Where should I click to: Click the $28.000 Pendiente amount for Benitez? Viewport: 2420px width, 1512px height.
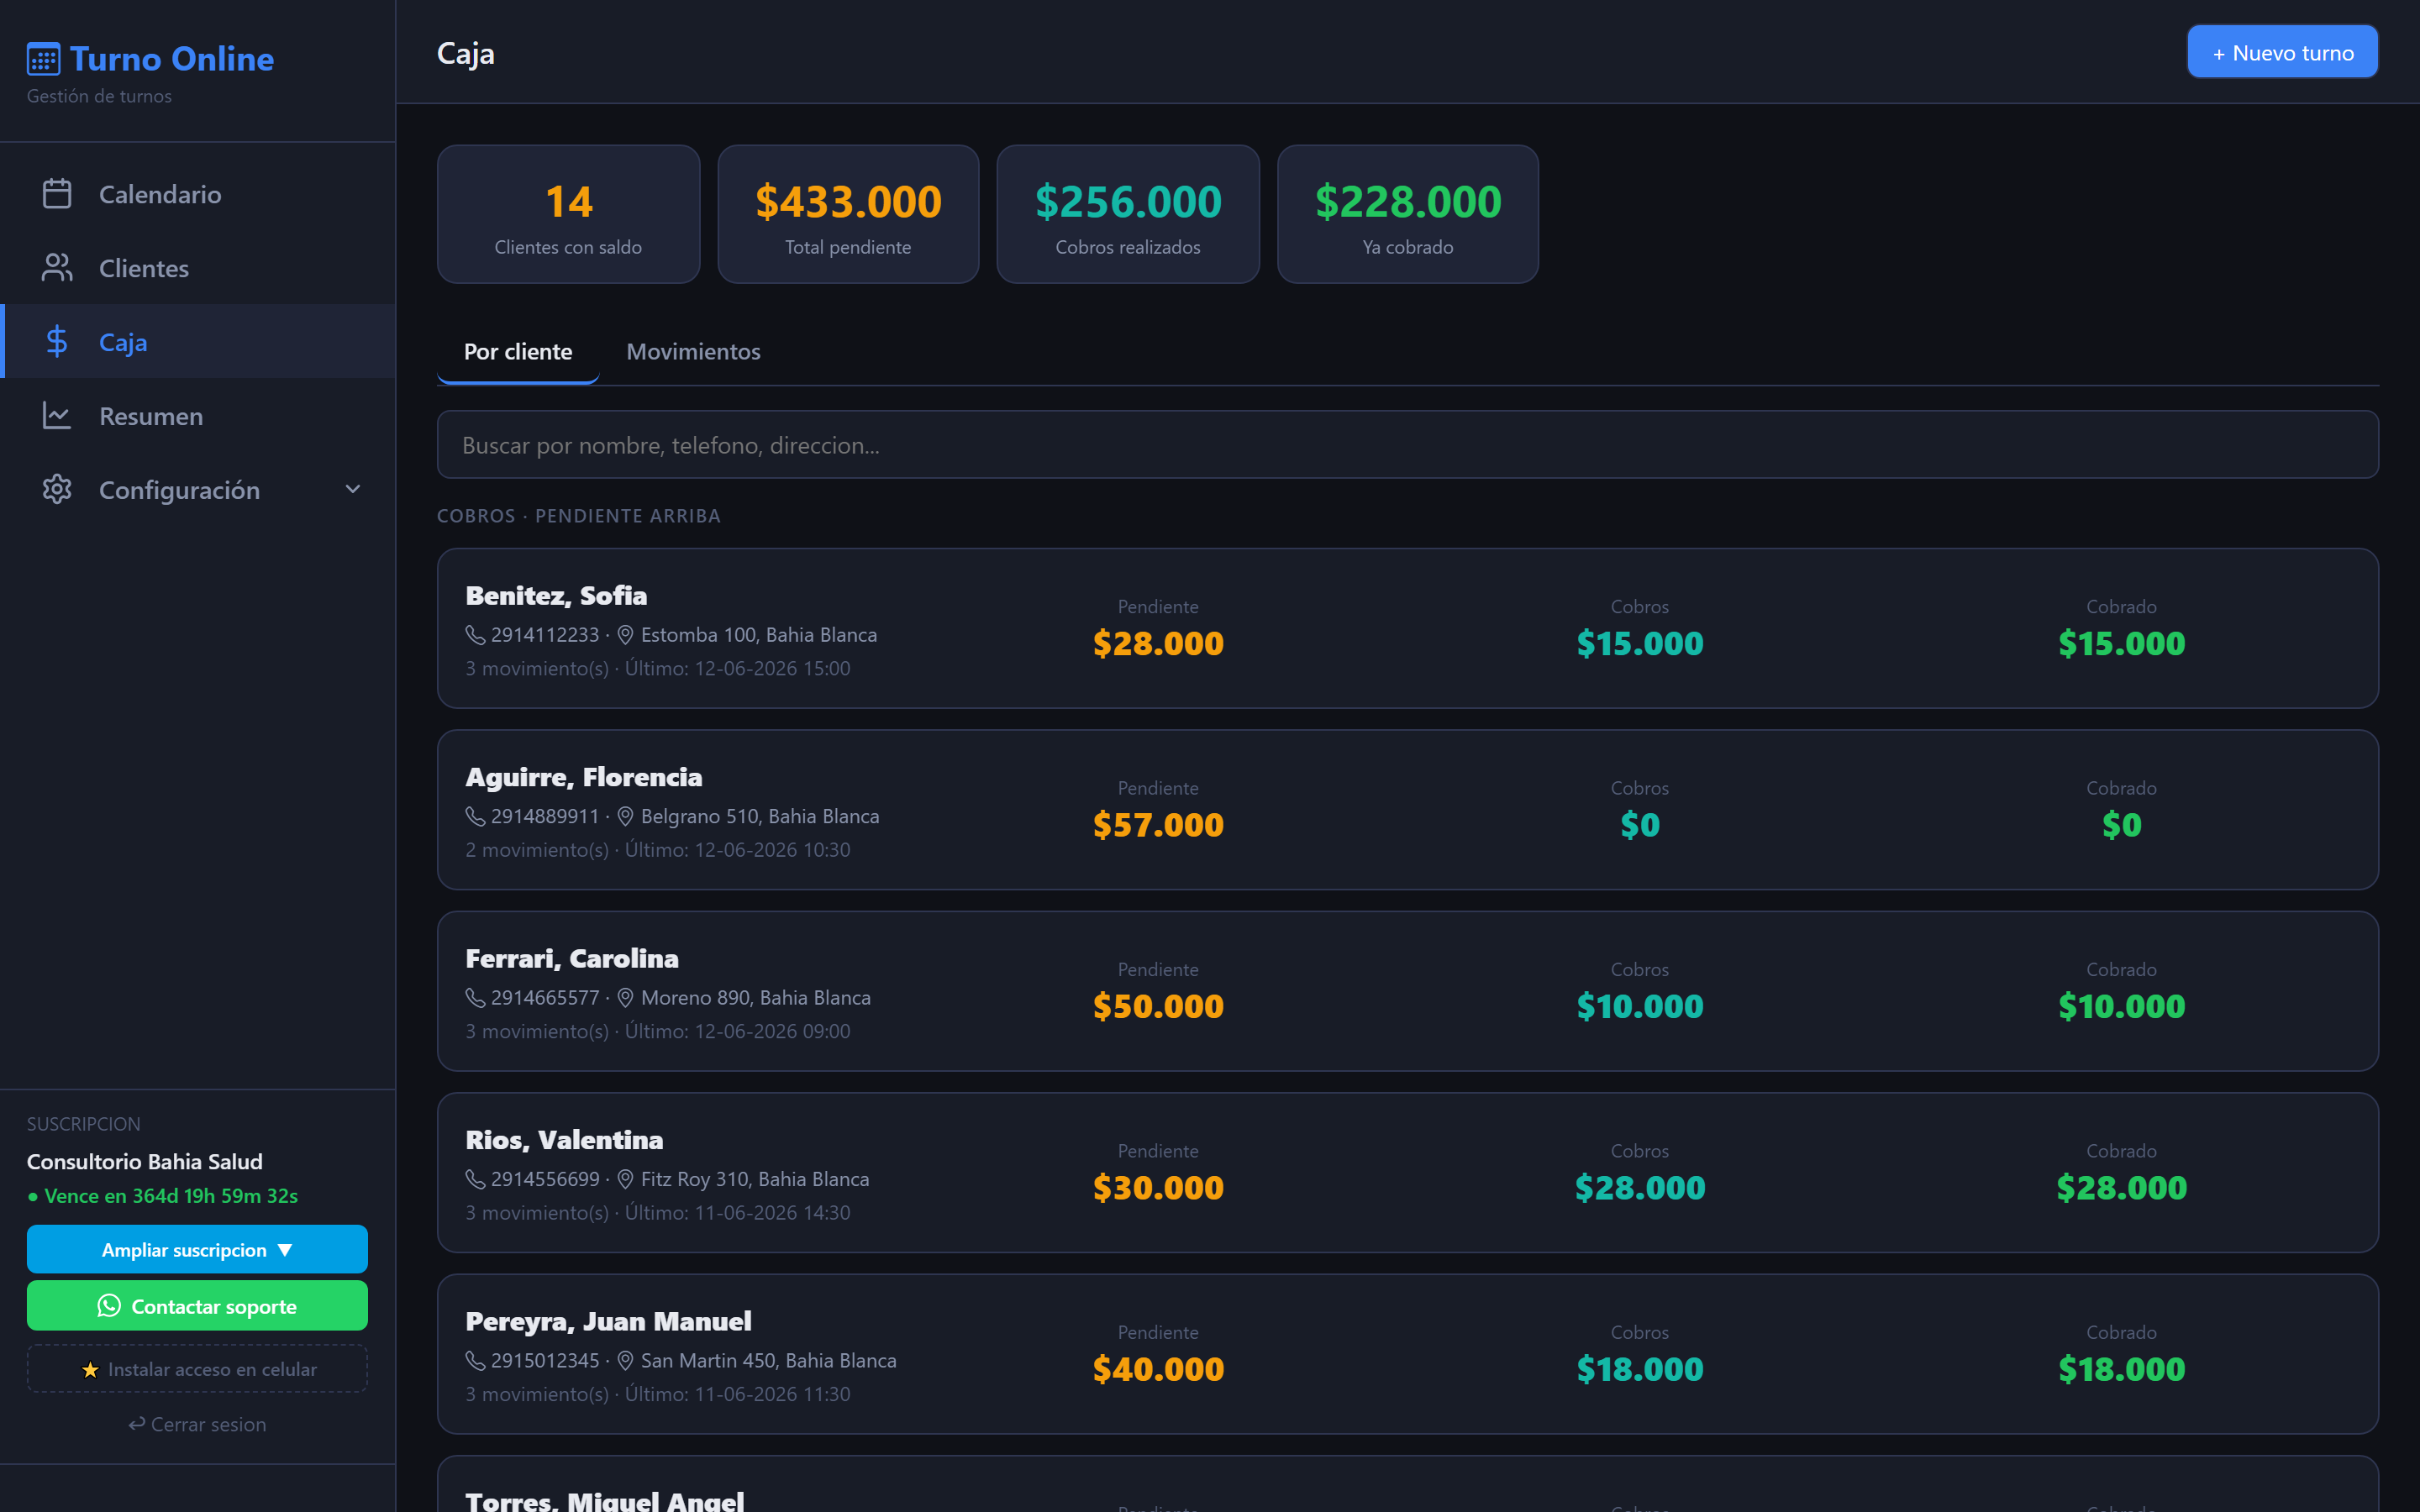coord(1158,643)
